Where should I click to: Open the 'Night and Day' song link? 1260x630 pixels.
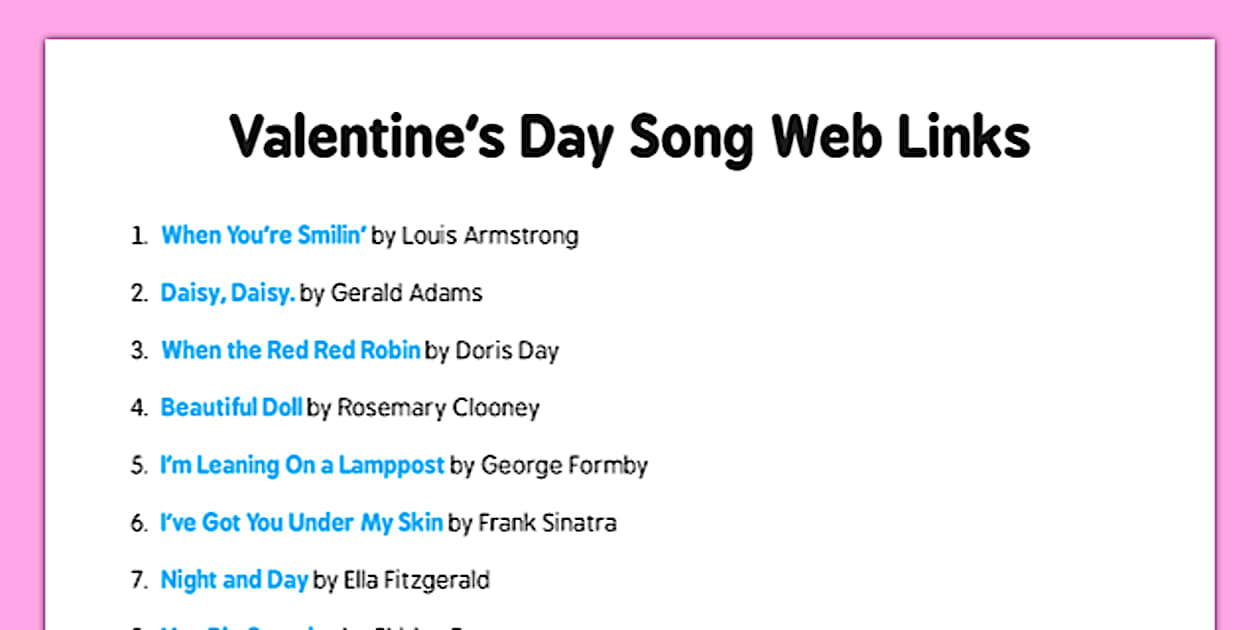click(x=234, y=580)
